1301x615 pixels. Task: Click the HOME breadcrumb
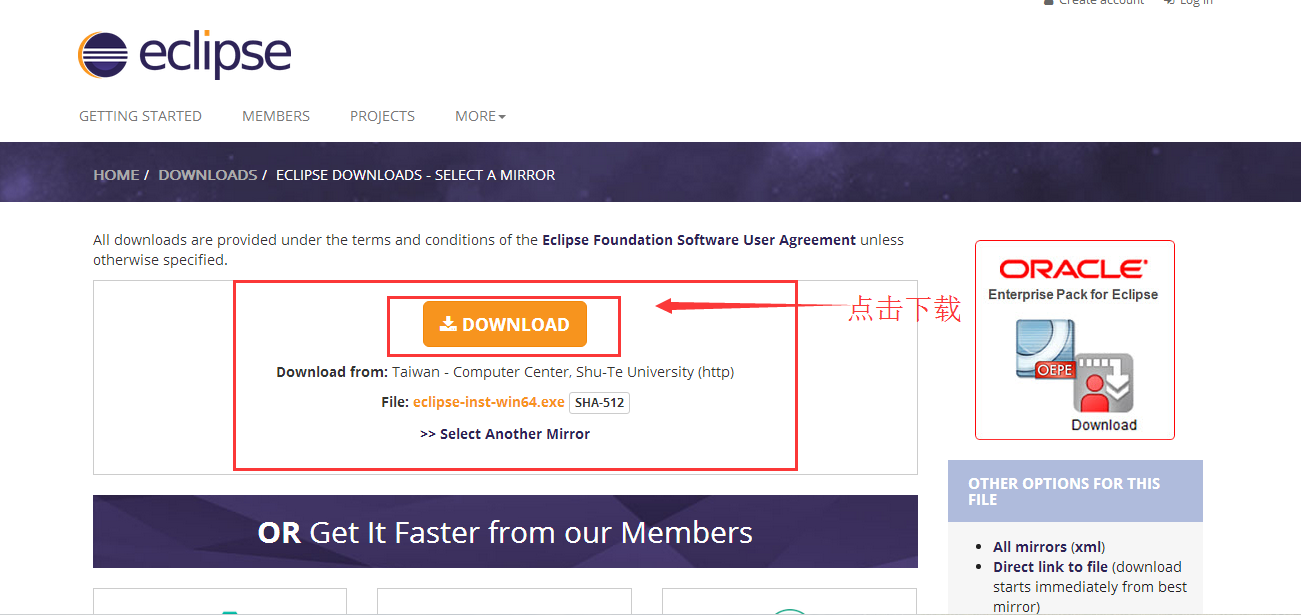116,175
